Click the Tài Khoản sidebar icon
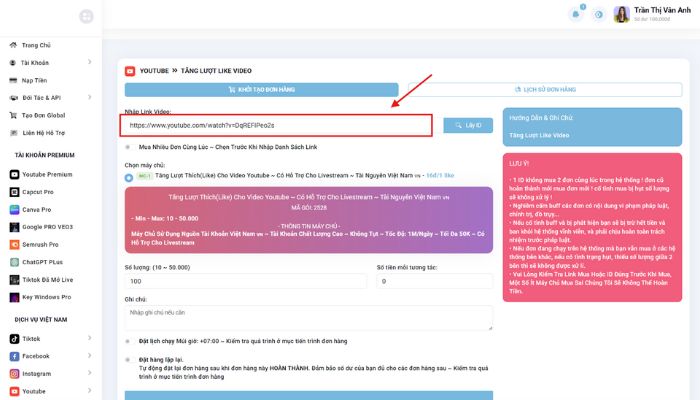 (13, 63)
